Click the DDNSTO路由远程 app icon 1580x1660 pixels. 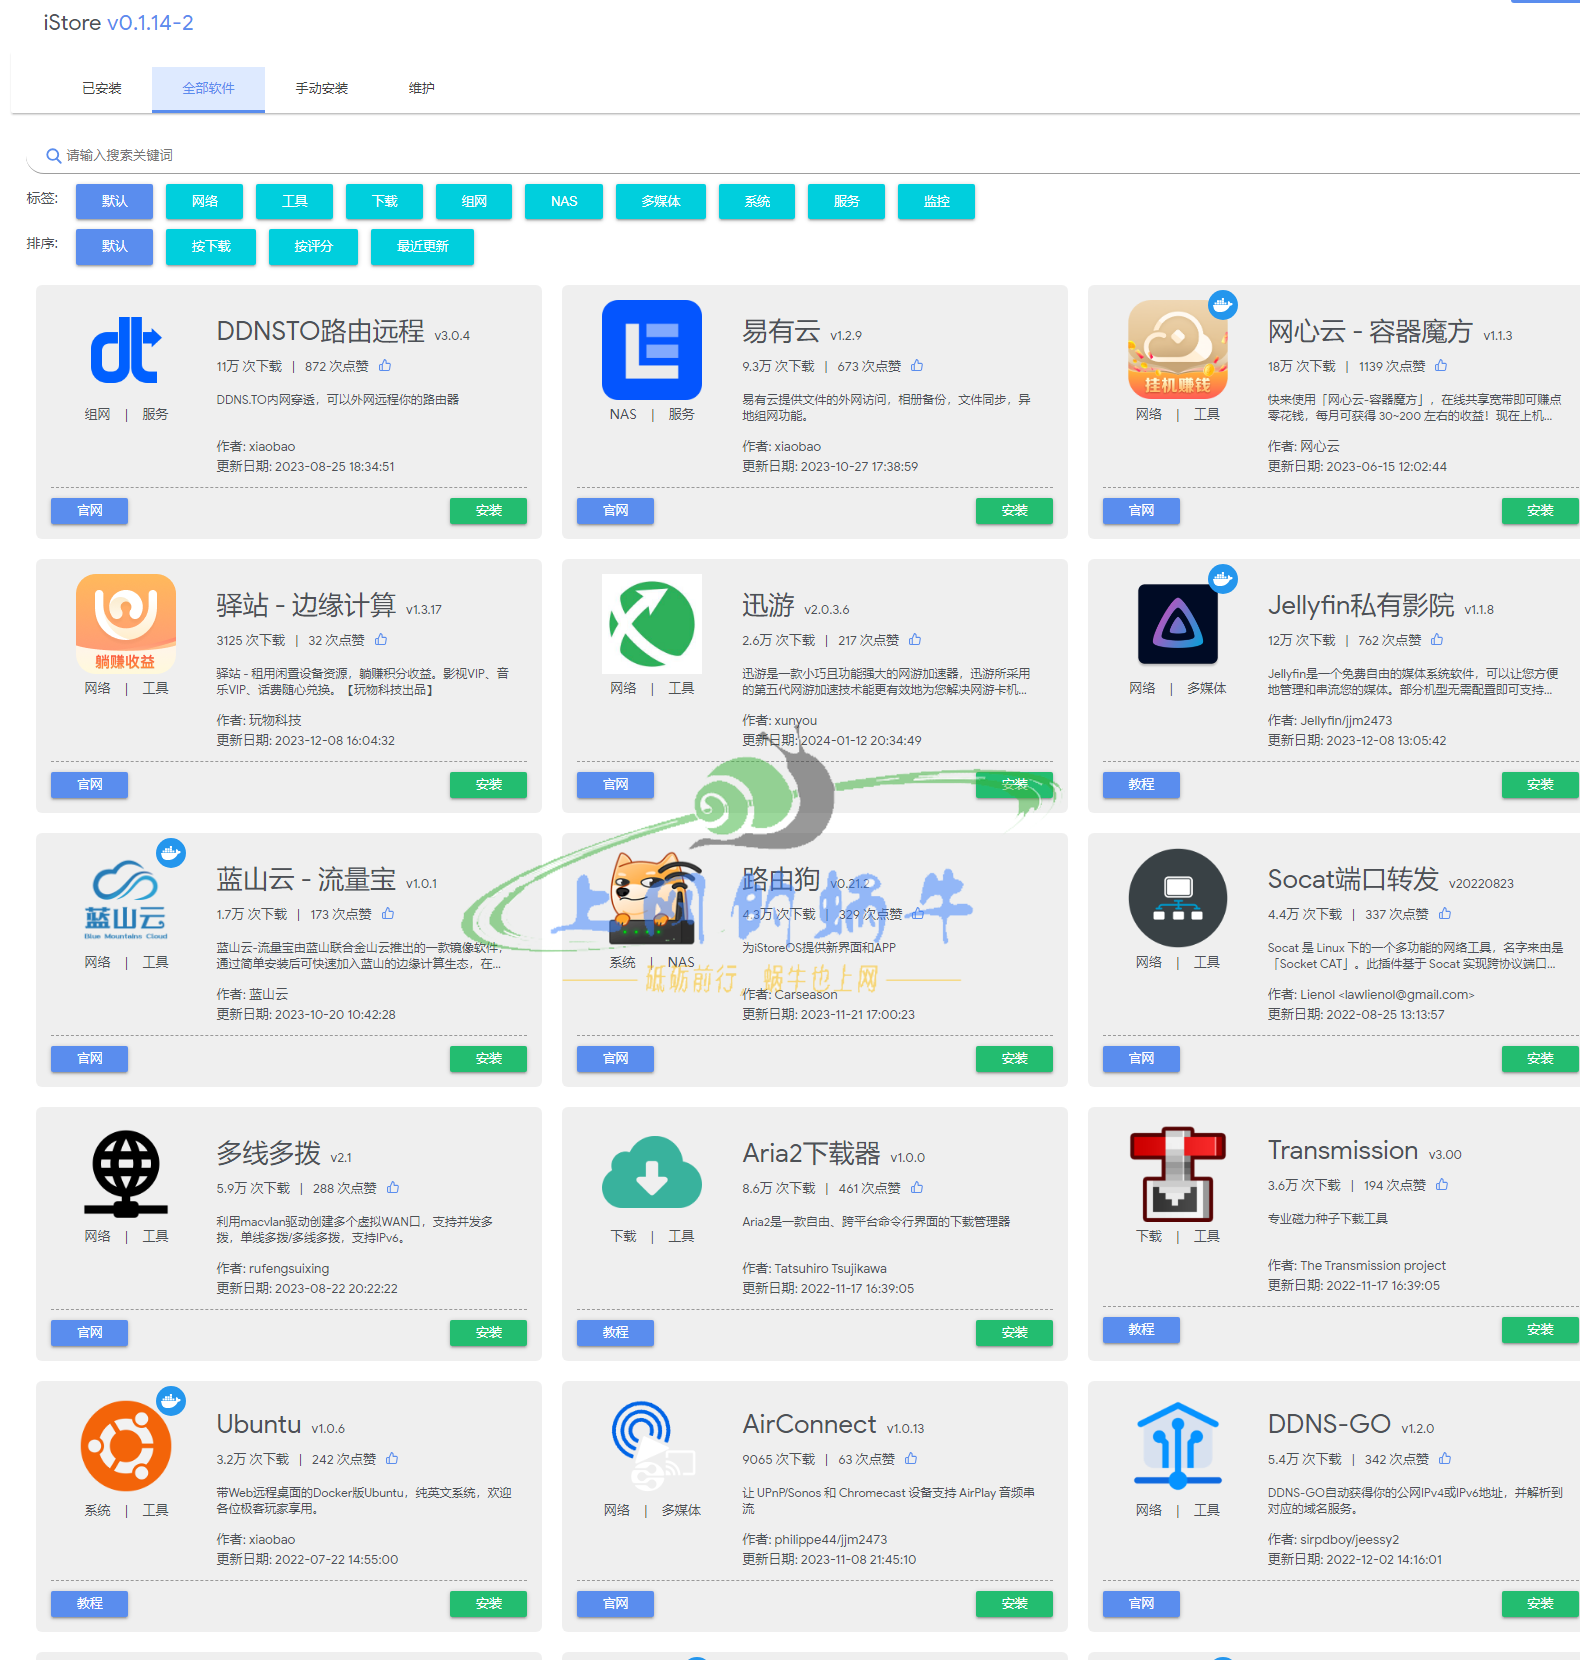tap(126, 350)
